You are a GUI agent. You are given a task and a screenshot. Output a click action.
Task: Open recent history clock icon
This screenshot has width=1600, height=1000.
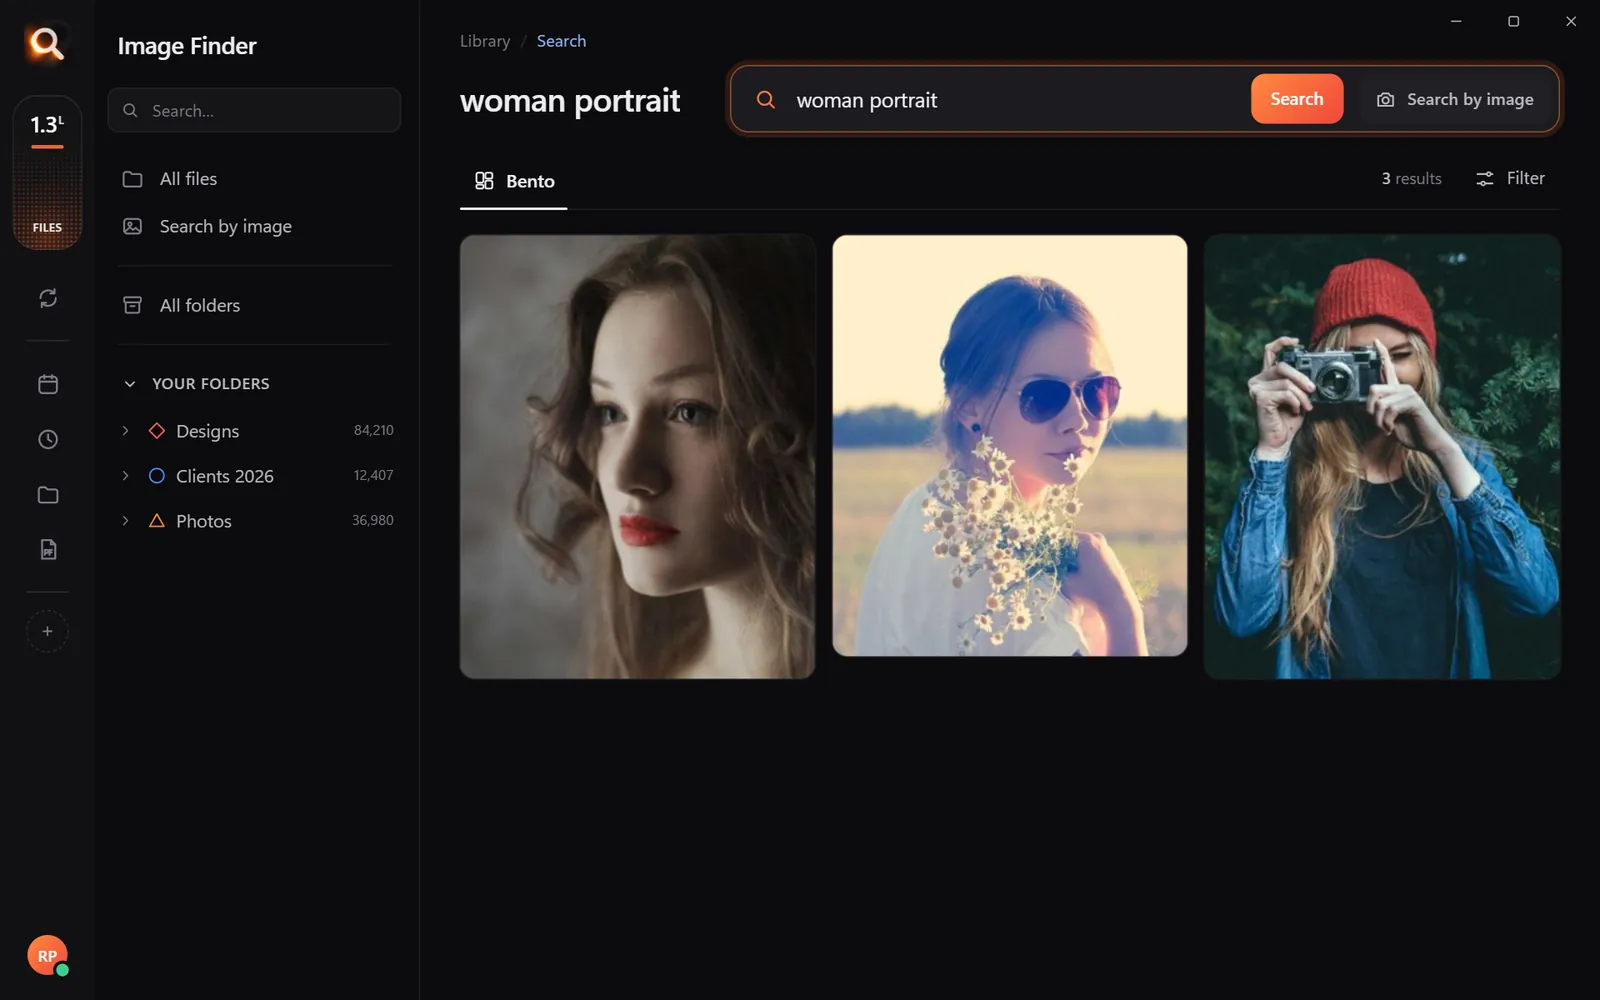pyautogui.click(x=48, y=439)
